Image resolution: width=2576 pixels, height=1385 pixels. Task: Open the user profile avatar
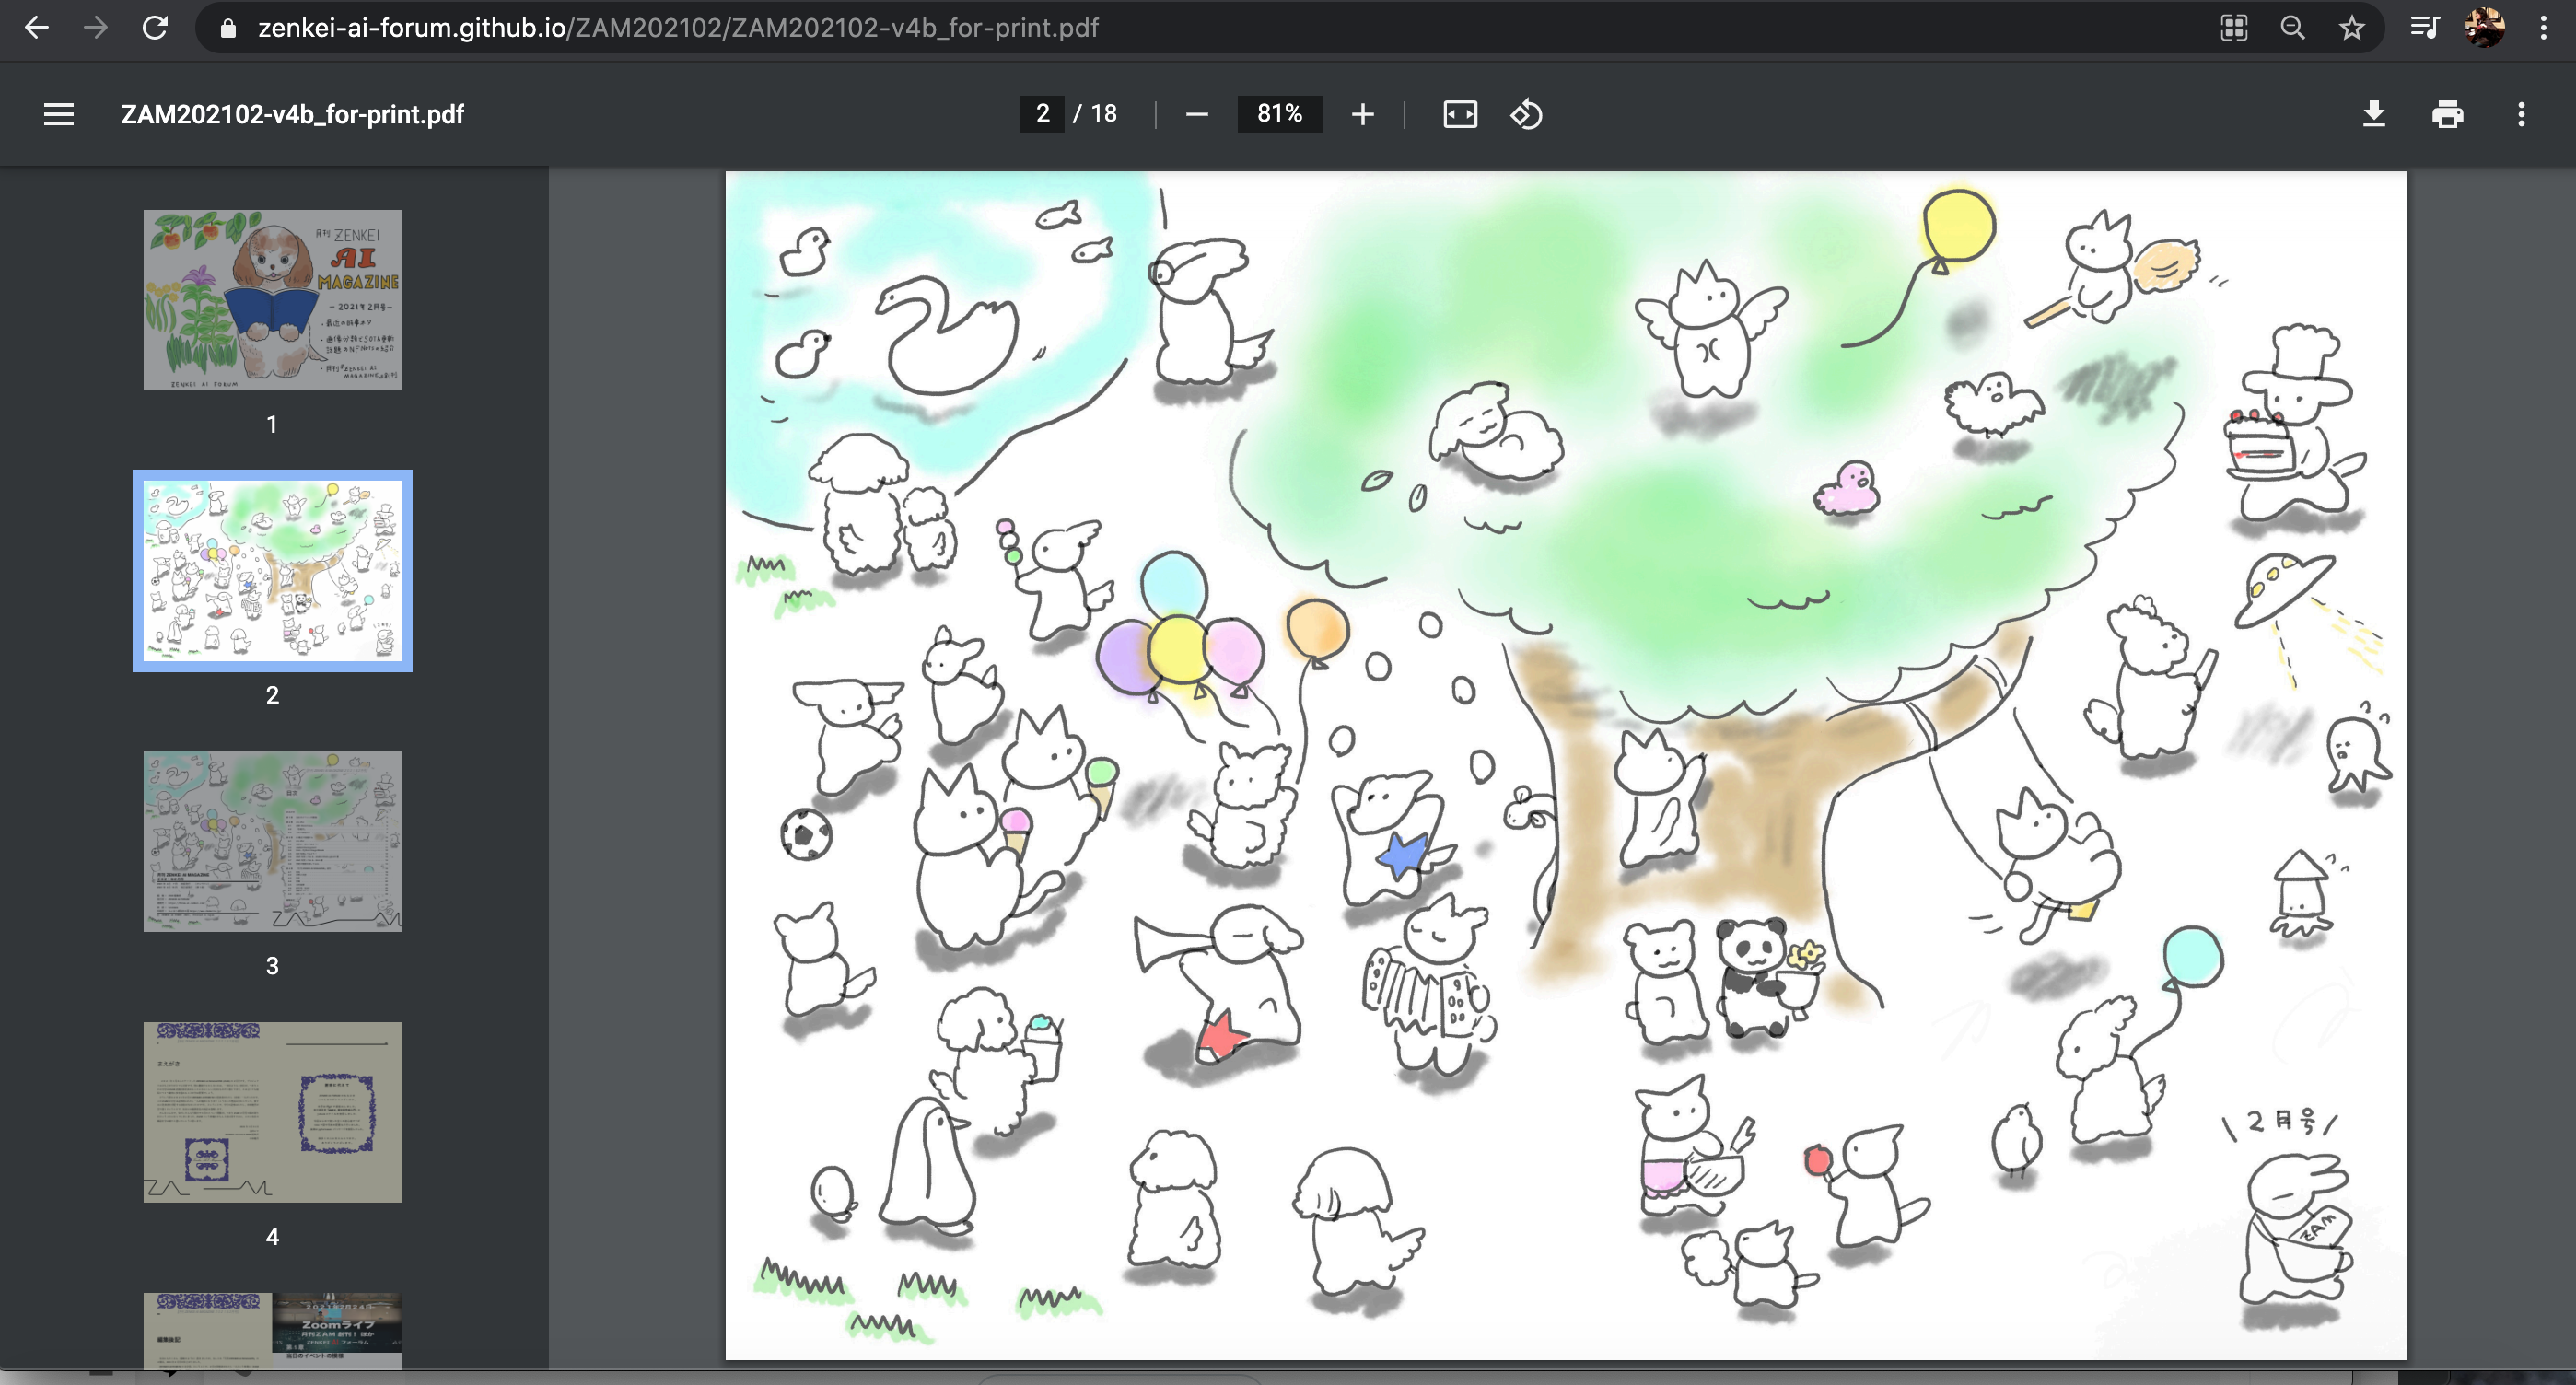[x=2484, y=28]
